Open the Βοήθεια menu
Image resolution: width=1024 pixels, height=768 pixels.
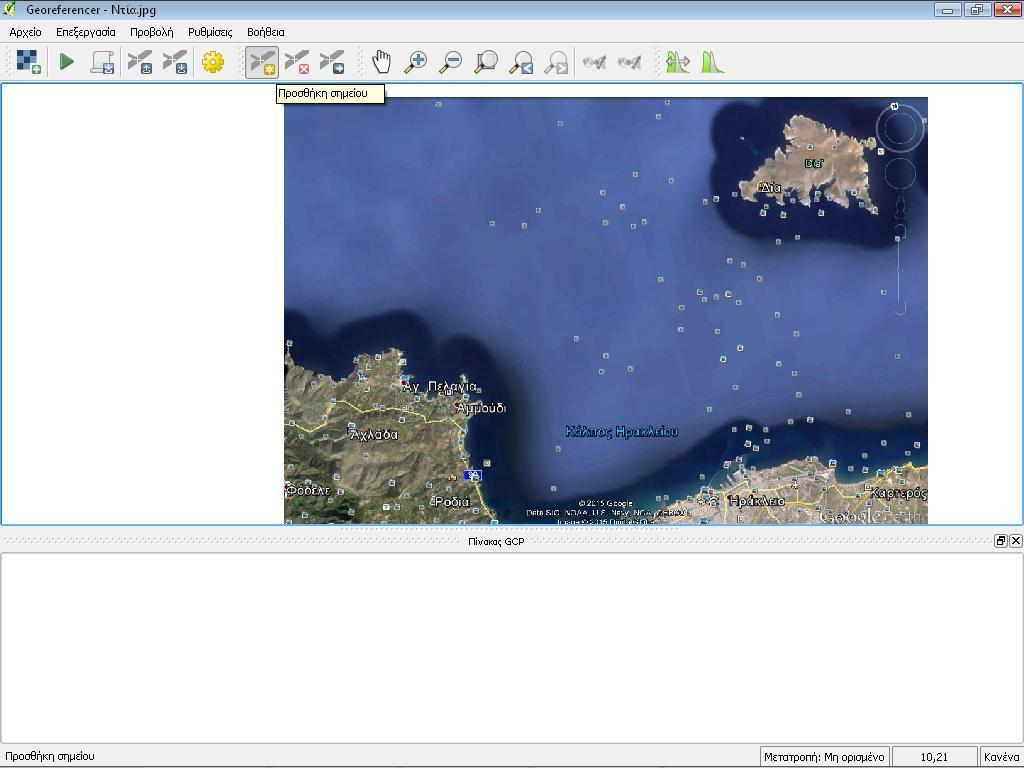tap(266, 32)
